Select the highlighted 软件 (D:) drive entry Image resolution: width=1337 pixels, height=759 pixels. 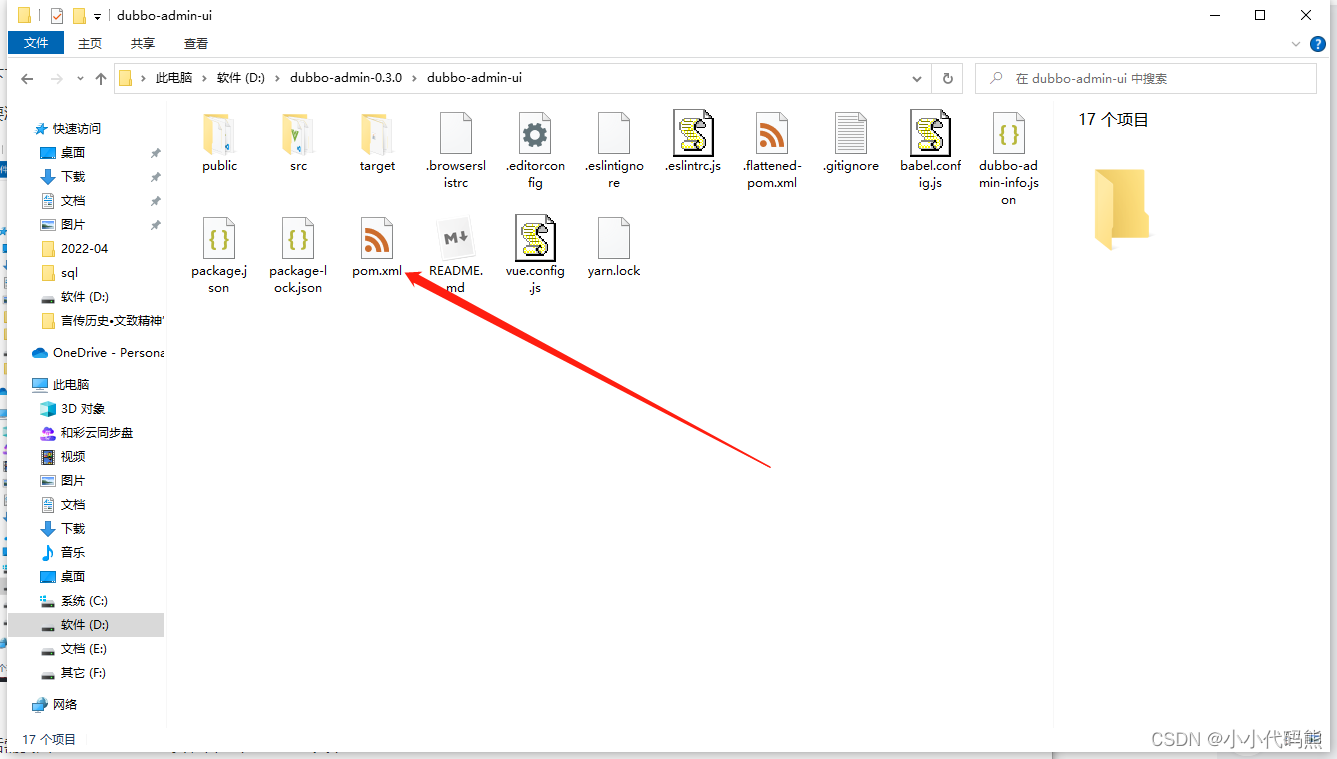coord(85,624)
